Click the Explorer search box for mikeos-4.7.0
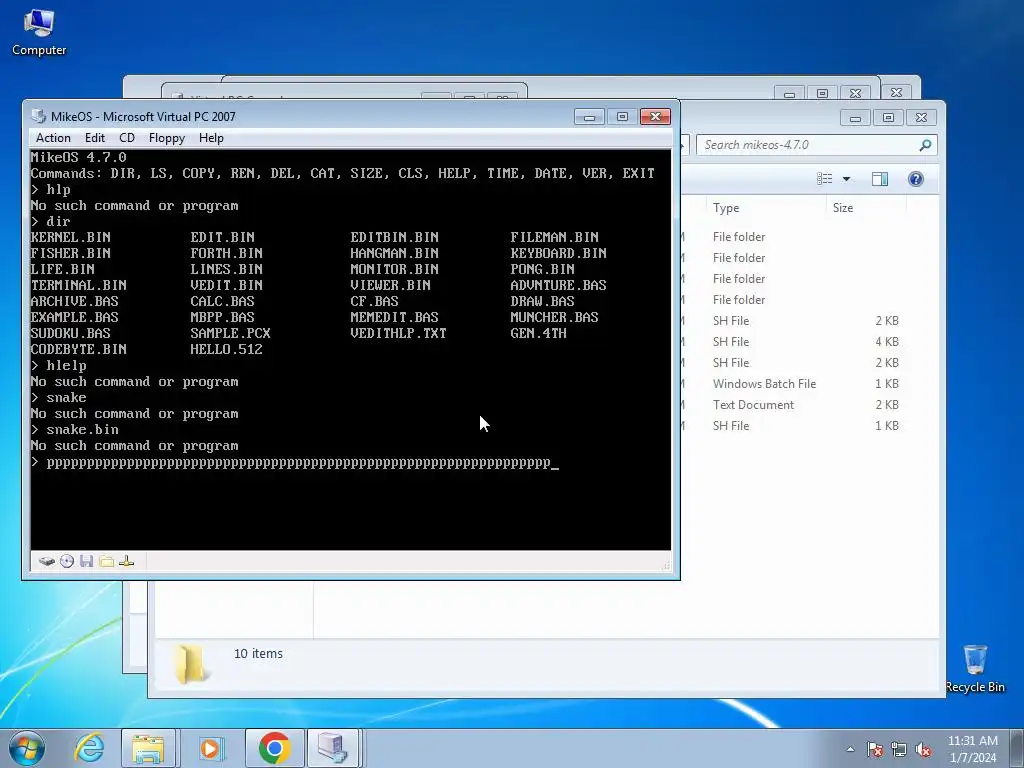The image size is (1024, 768). tap(816, 145)
